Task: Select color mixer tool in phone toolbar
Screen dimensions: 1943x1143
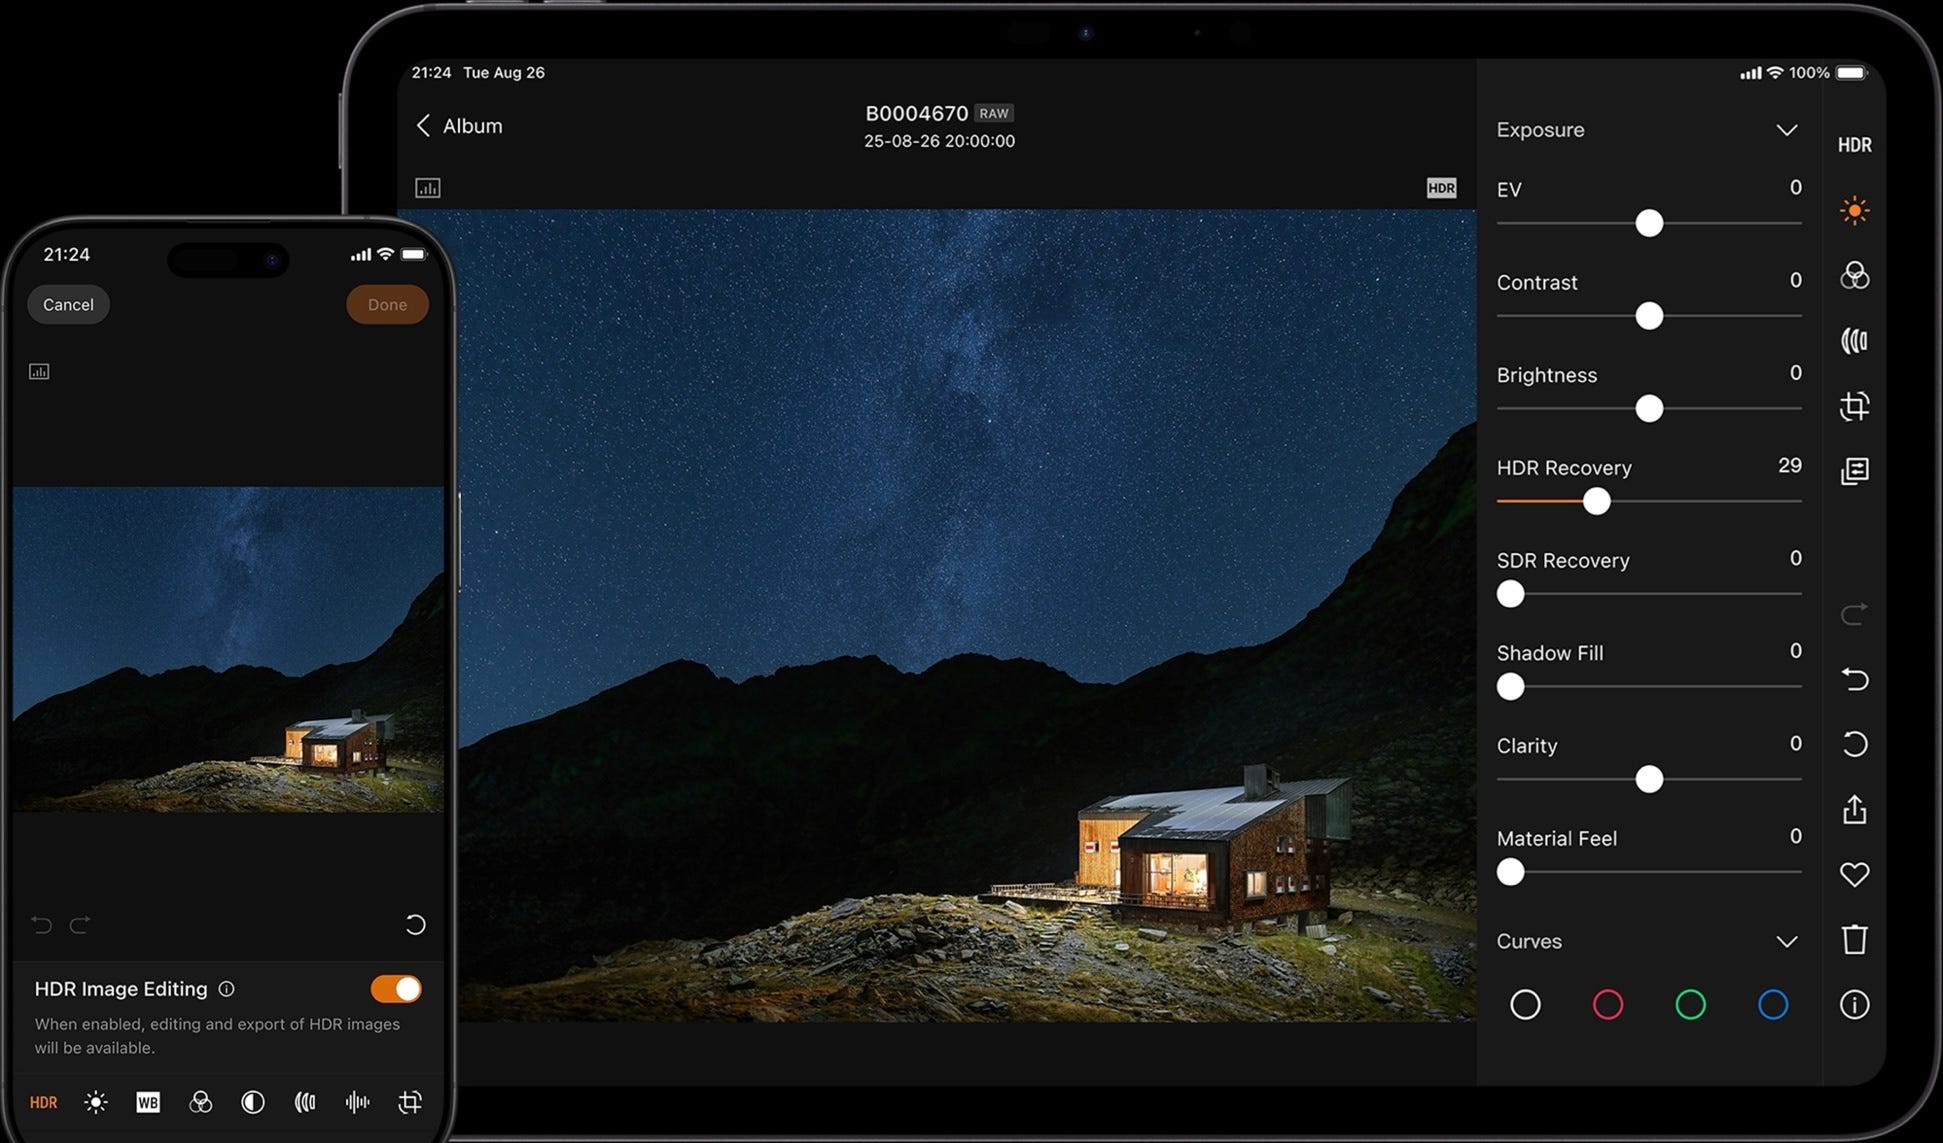Action: click(x=200, y=1102)
